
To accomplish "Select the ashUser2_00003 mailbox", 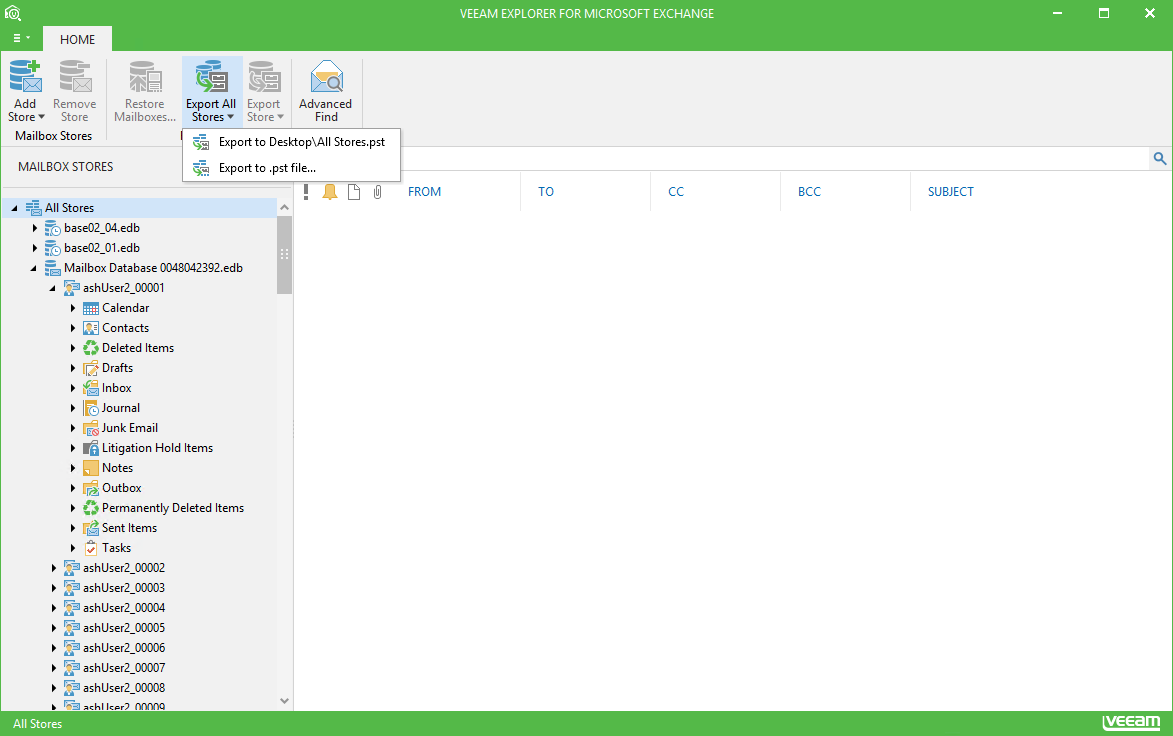I will [x=124, y=588].
